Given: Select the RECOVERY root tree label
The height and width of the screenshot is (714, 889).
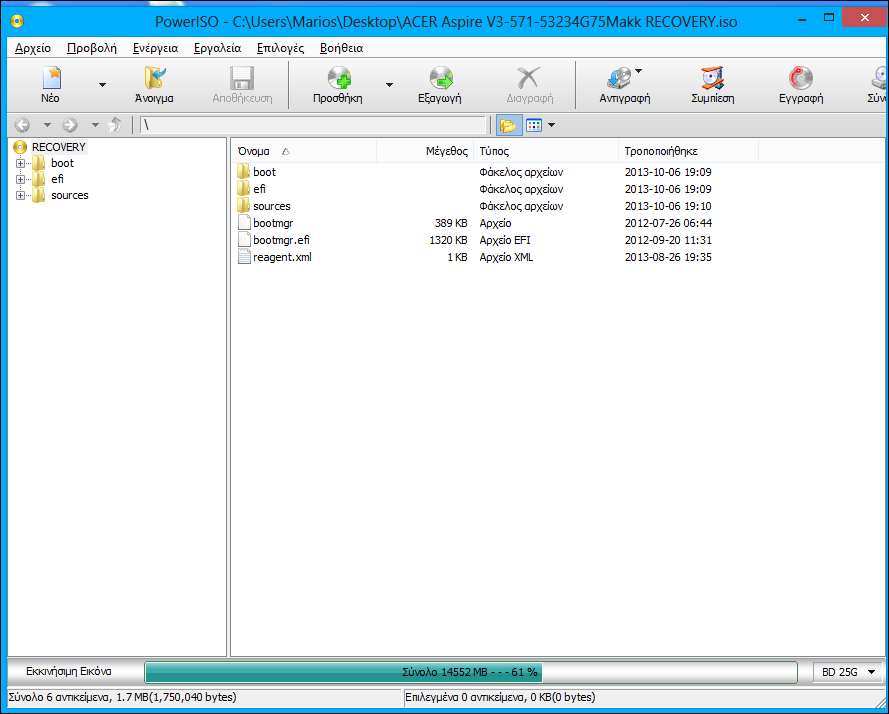Looking at the screenshot, I should pos(58,147).
